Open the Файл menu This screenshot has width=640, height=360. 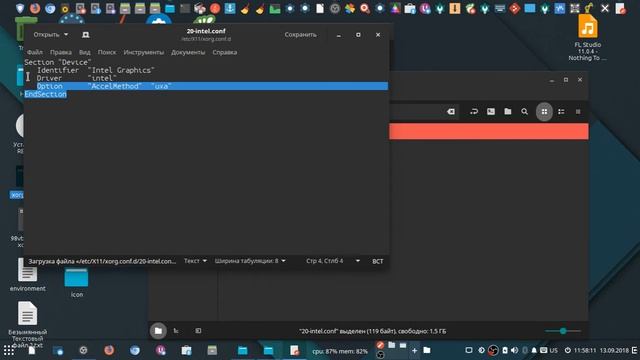click(35, 52)
